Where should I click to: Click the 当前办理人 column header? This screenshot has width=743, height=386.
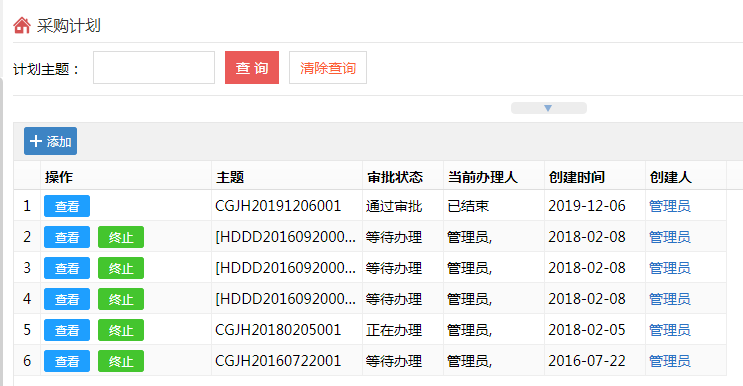coord(494,177)
